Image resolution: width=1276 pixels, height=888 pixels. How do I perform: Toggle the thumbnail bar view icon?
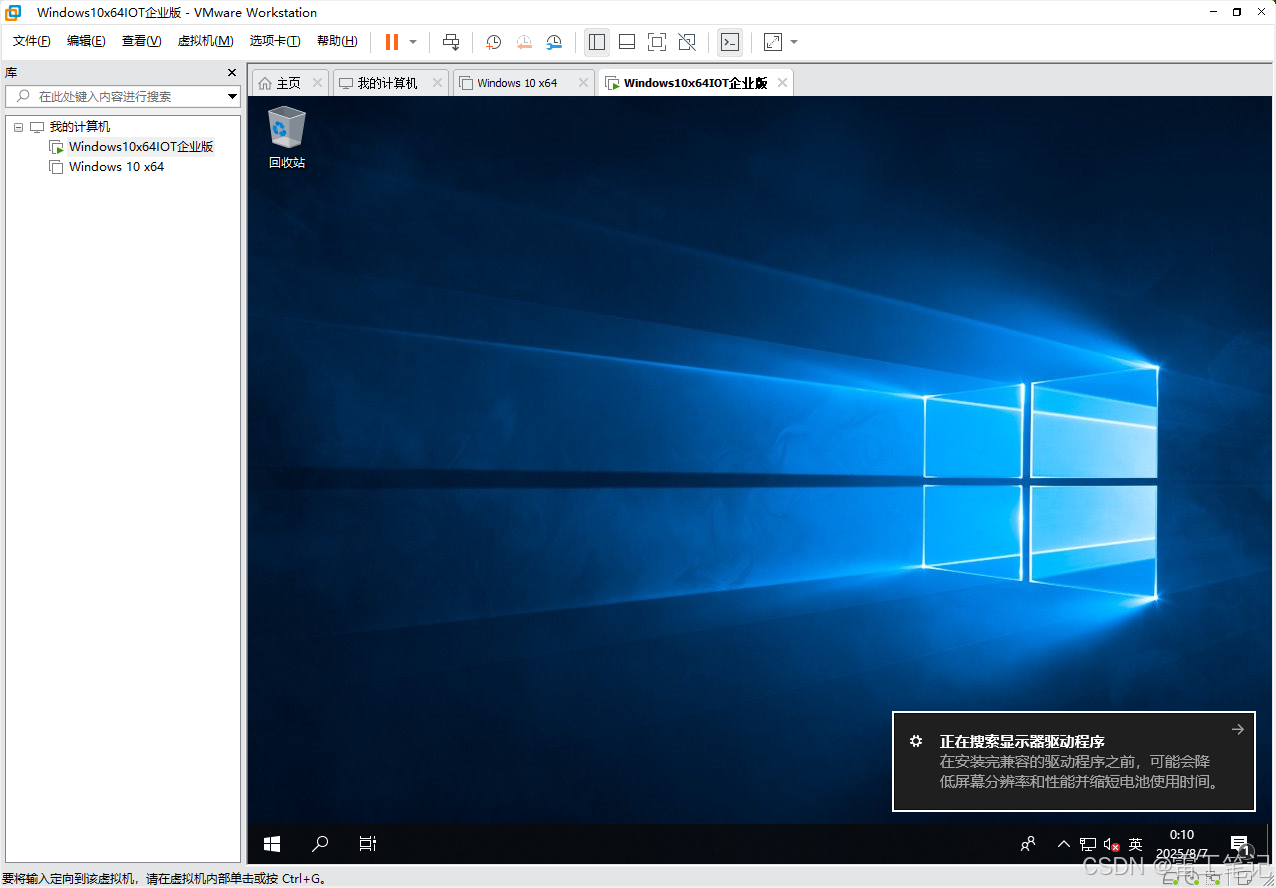pos(627,42)
